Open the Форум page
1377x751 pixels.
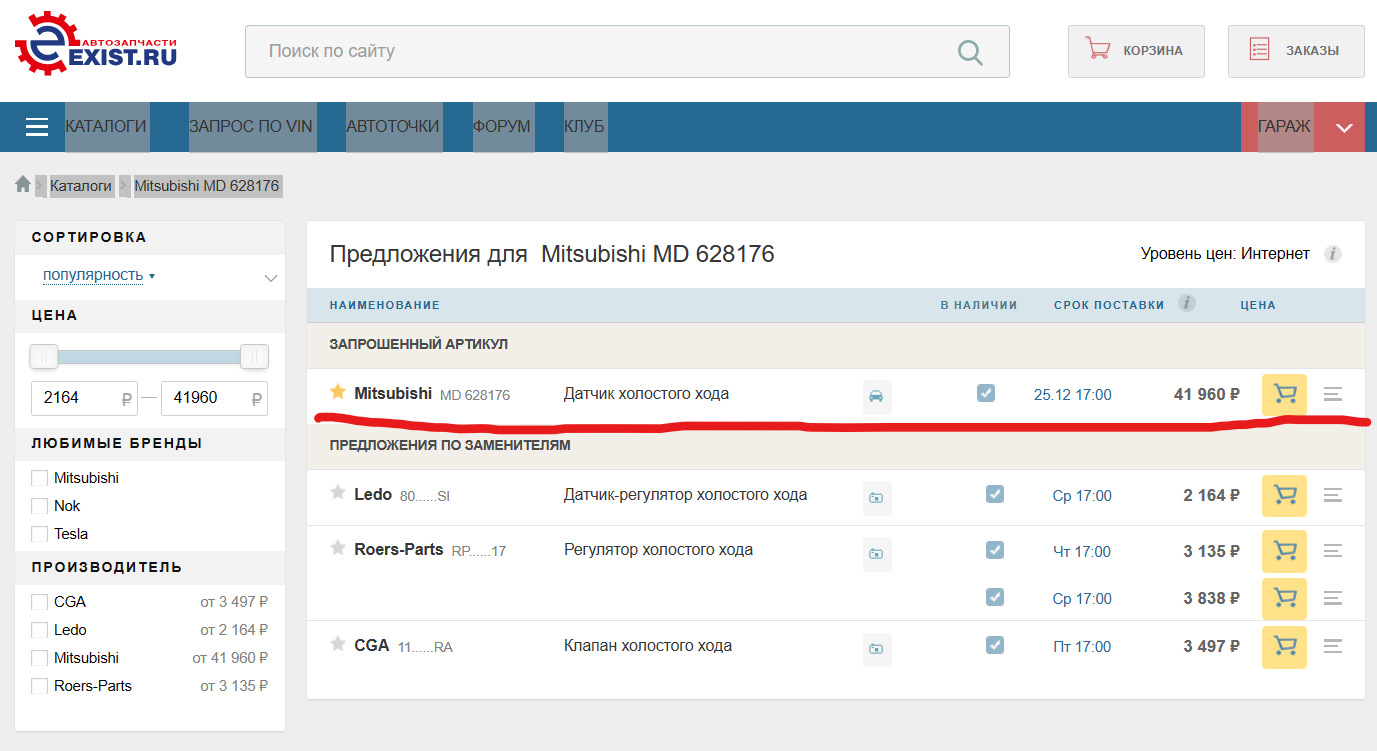coord(502,127)
